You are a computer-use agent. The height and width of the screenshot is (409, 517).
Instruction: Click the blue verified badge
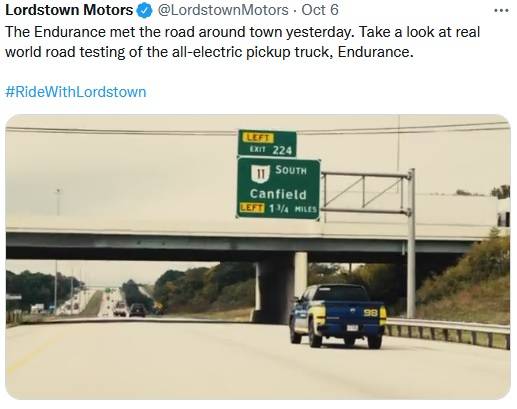click(x=144, y=10)
